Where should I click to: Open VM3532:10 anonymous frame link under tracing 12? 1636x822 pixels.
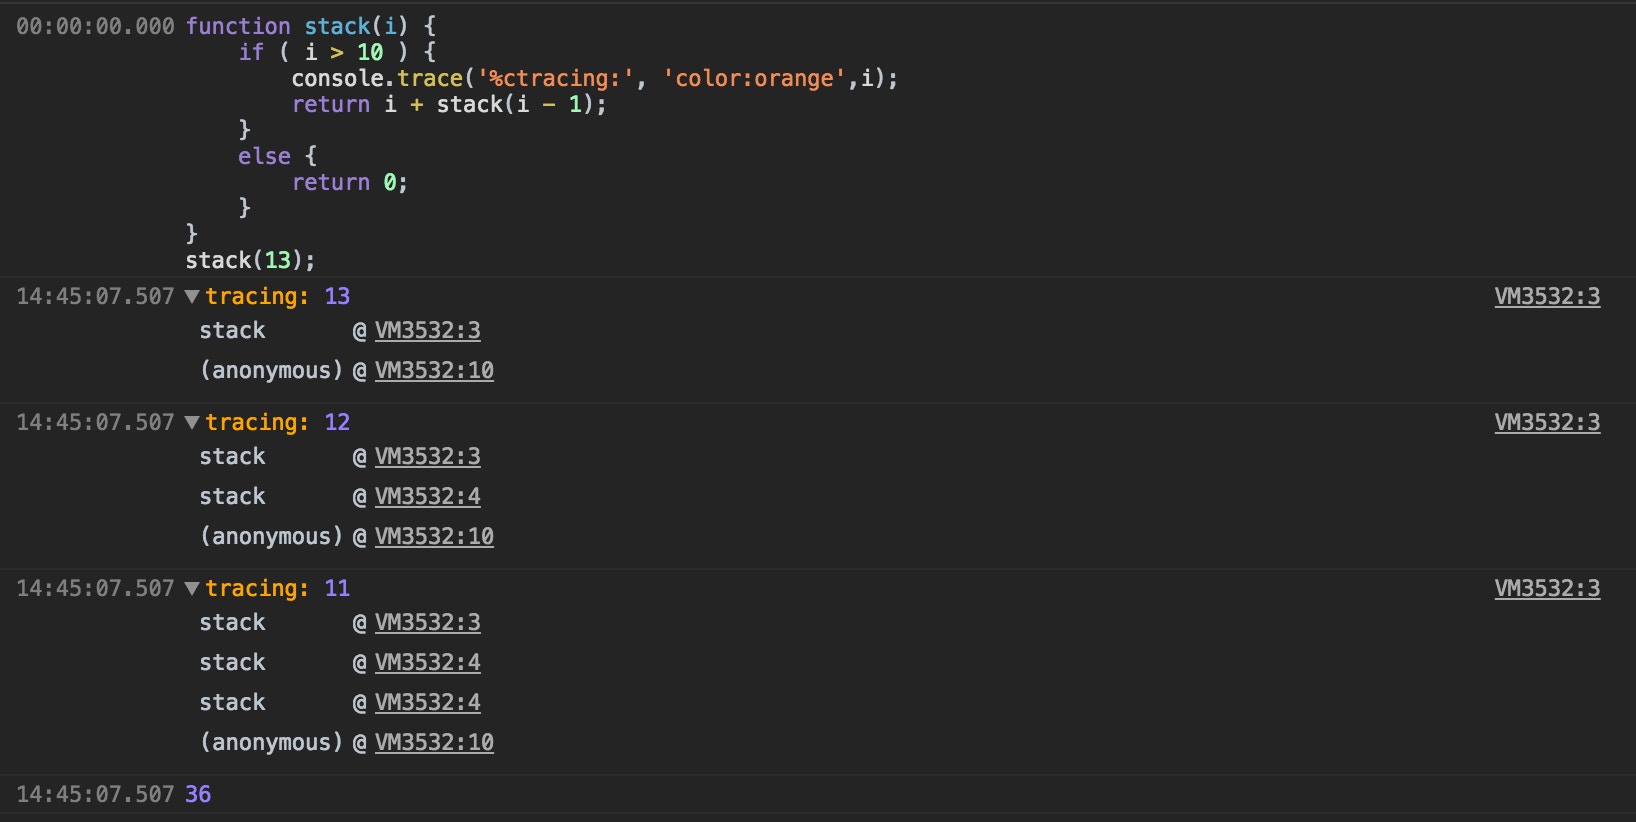point(434,537)
